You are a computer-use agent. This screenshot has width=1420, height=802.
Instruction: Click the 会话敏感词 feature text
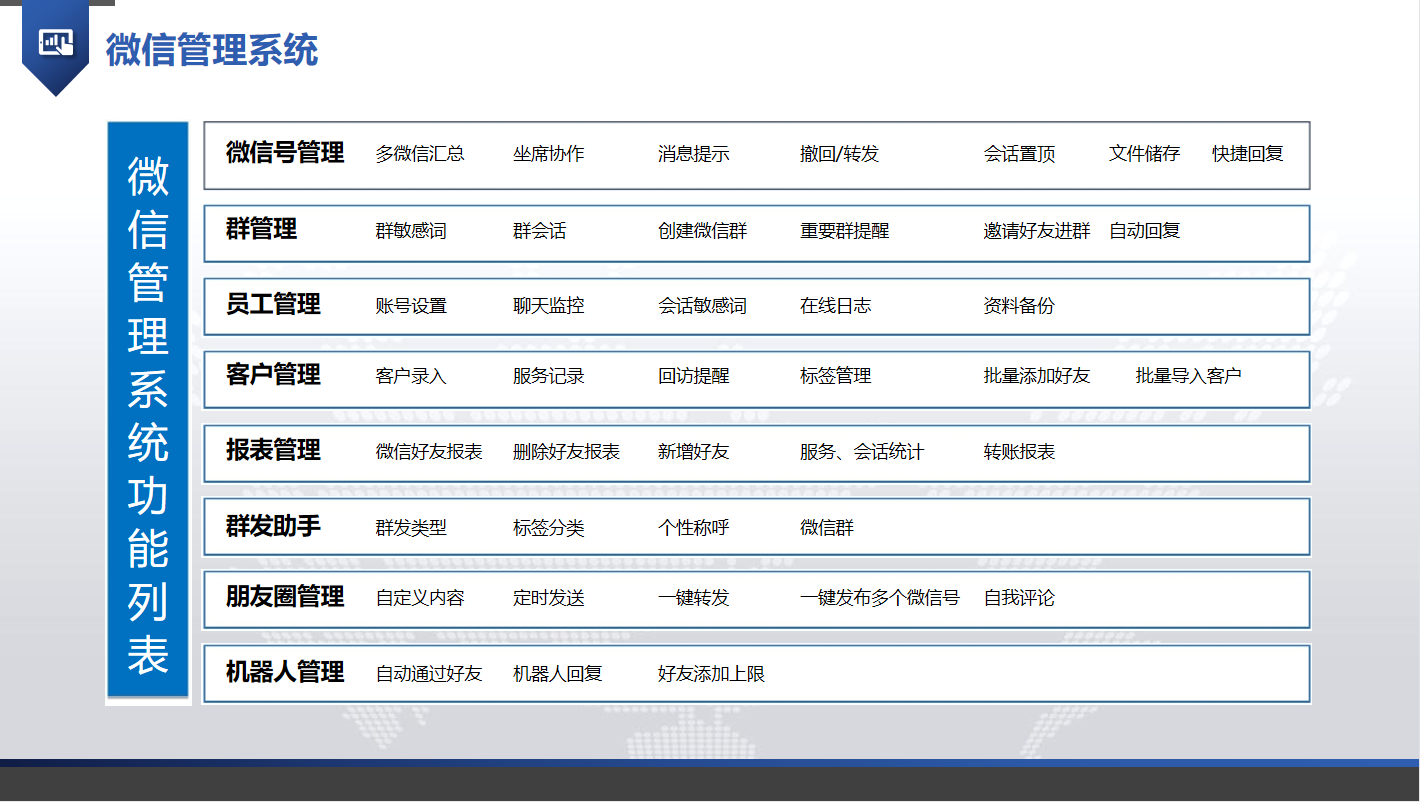coord(702,306)
